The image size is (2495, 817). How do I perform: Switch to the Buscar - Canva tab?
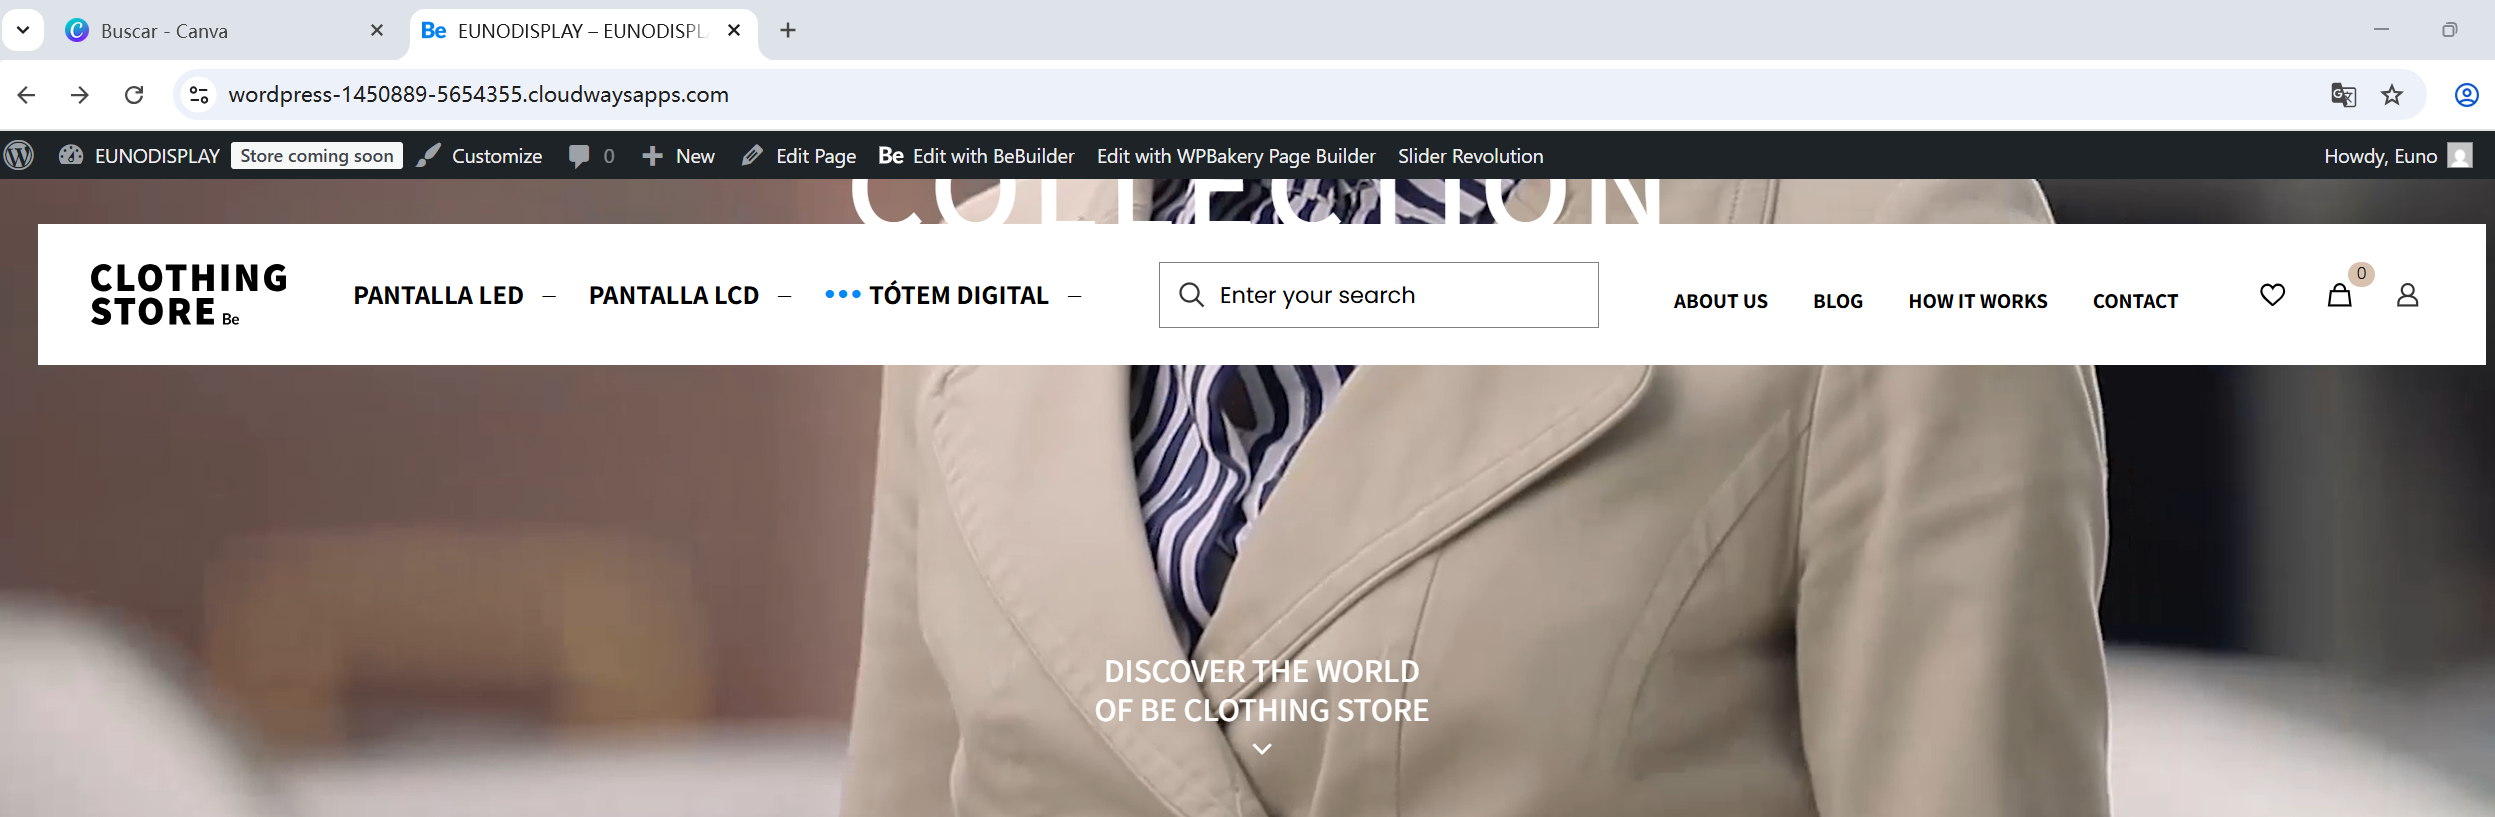tap(224, 31)
